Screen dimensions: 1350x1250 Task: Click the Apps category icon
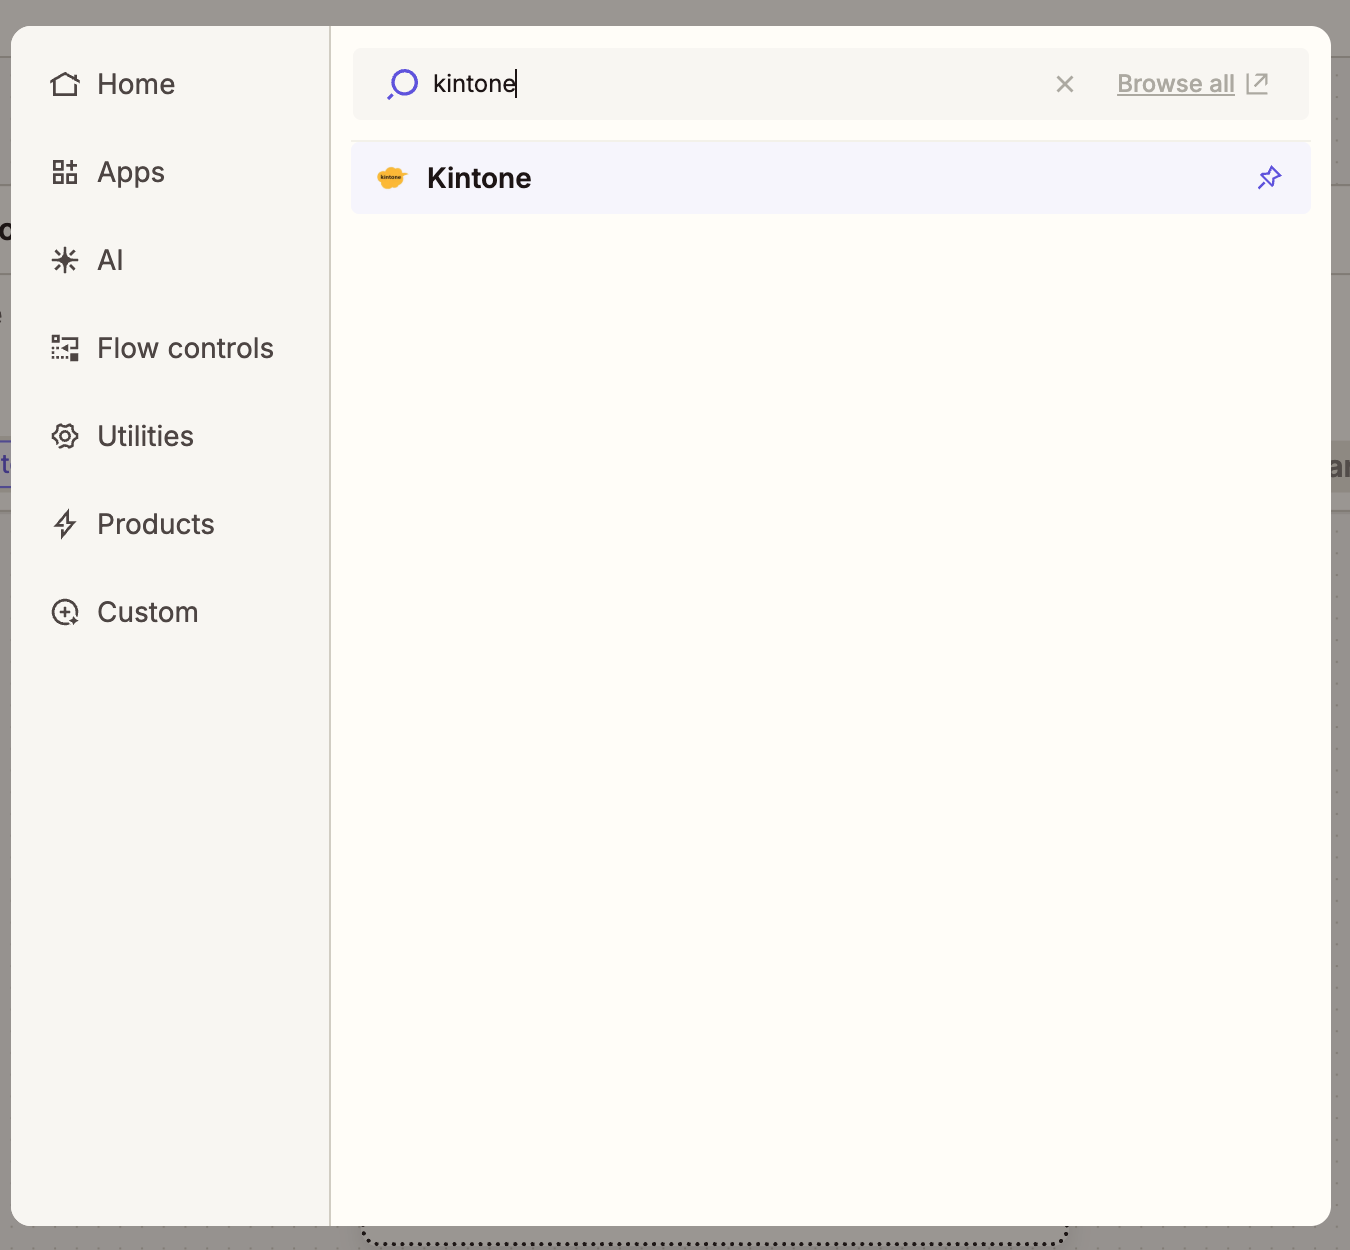click(65, 172)
